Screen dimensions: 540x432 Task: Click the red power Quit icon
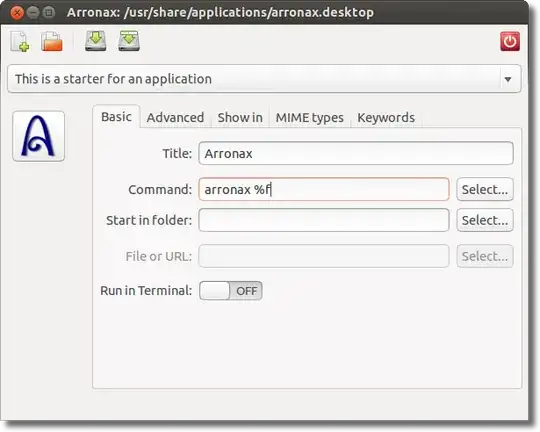pyautogui.click(x=510, y=42)
